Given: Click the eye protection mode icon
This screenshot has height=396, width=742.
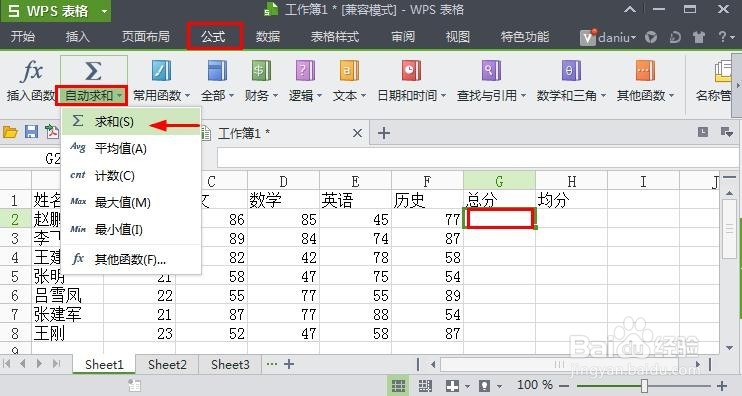Looking at the screenshot, I should (485, 386).
